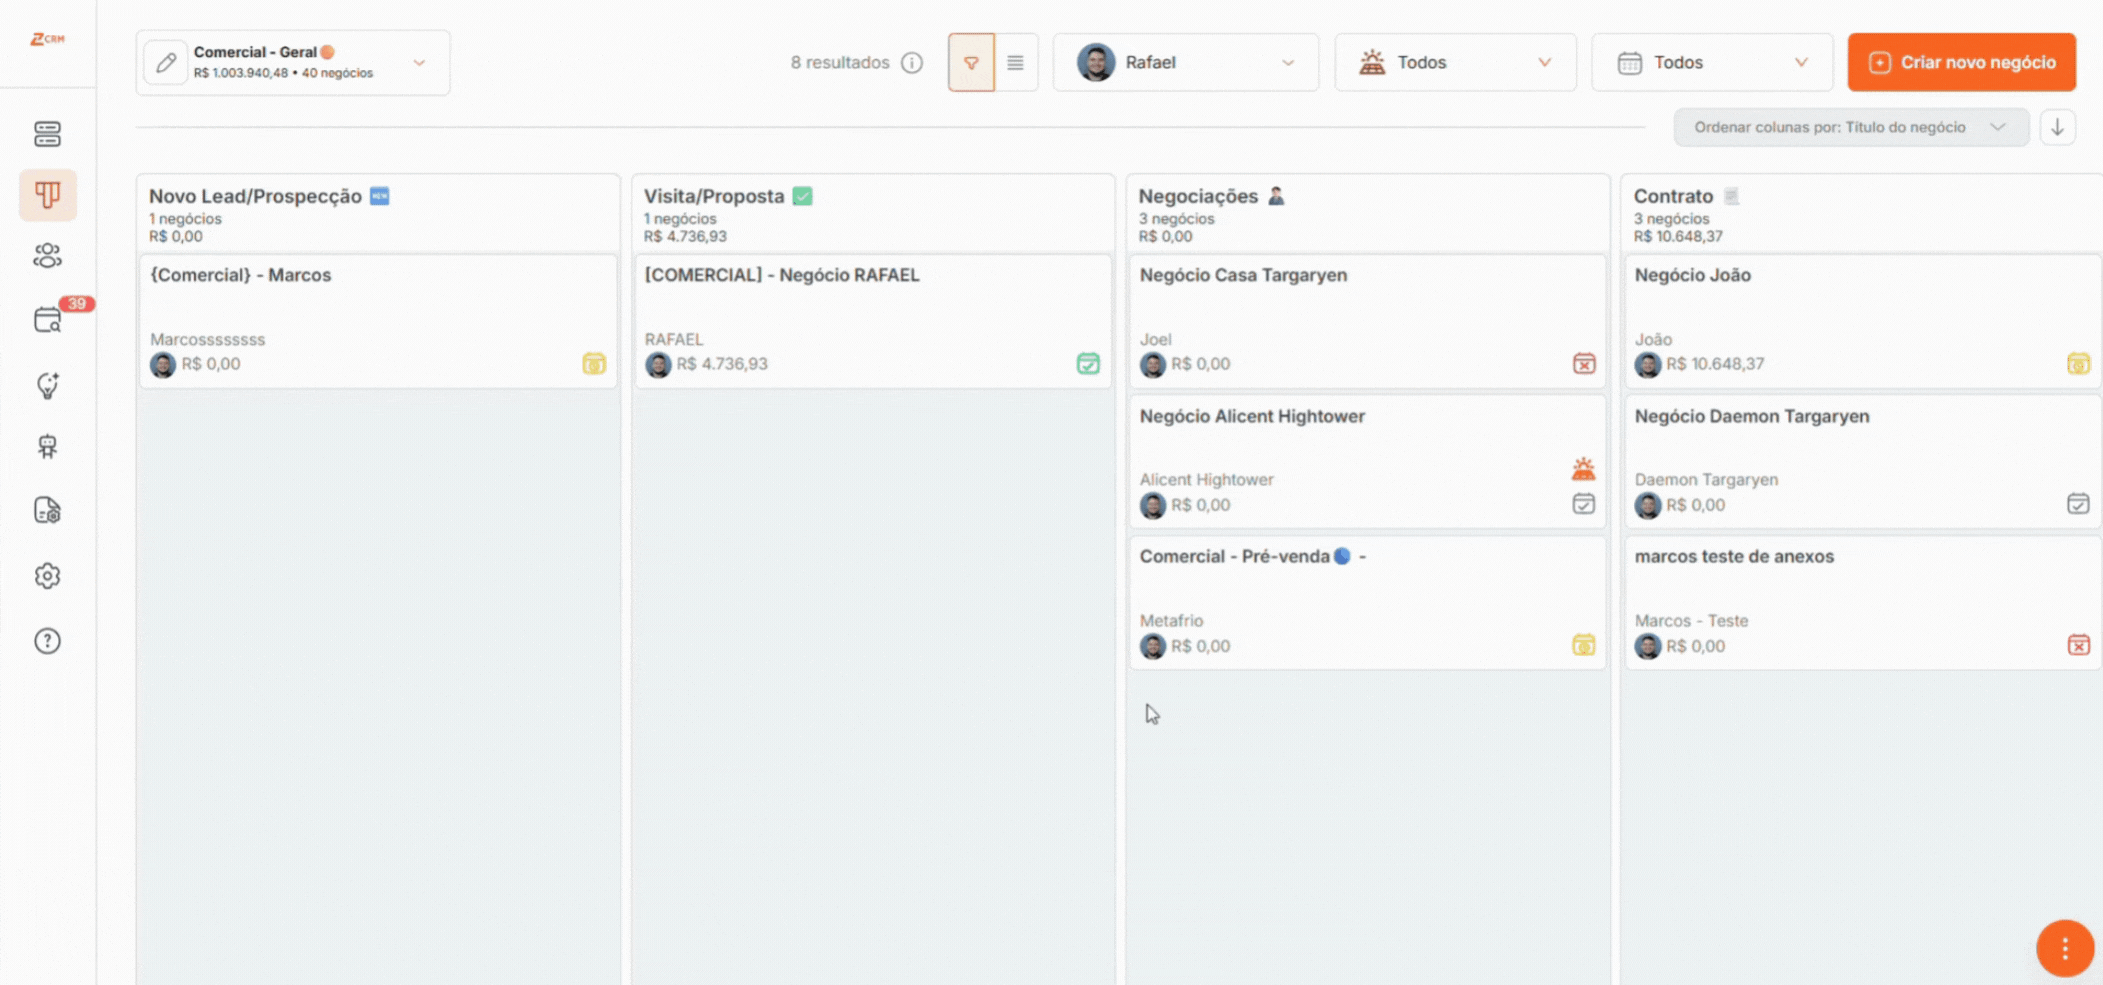Open the kanban funnel view in sidebar

tap(47, 194)
